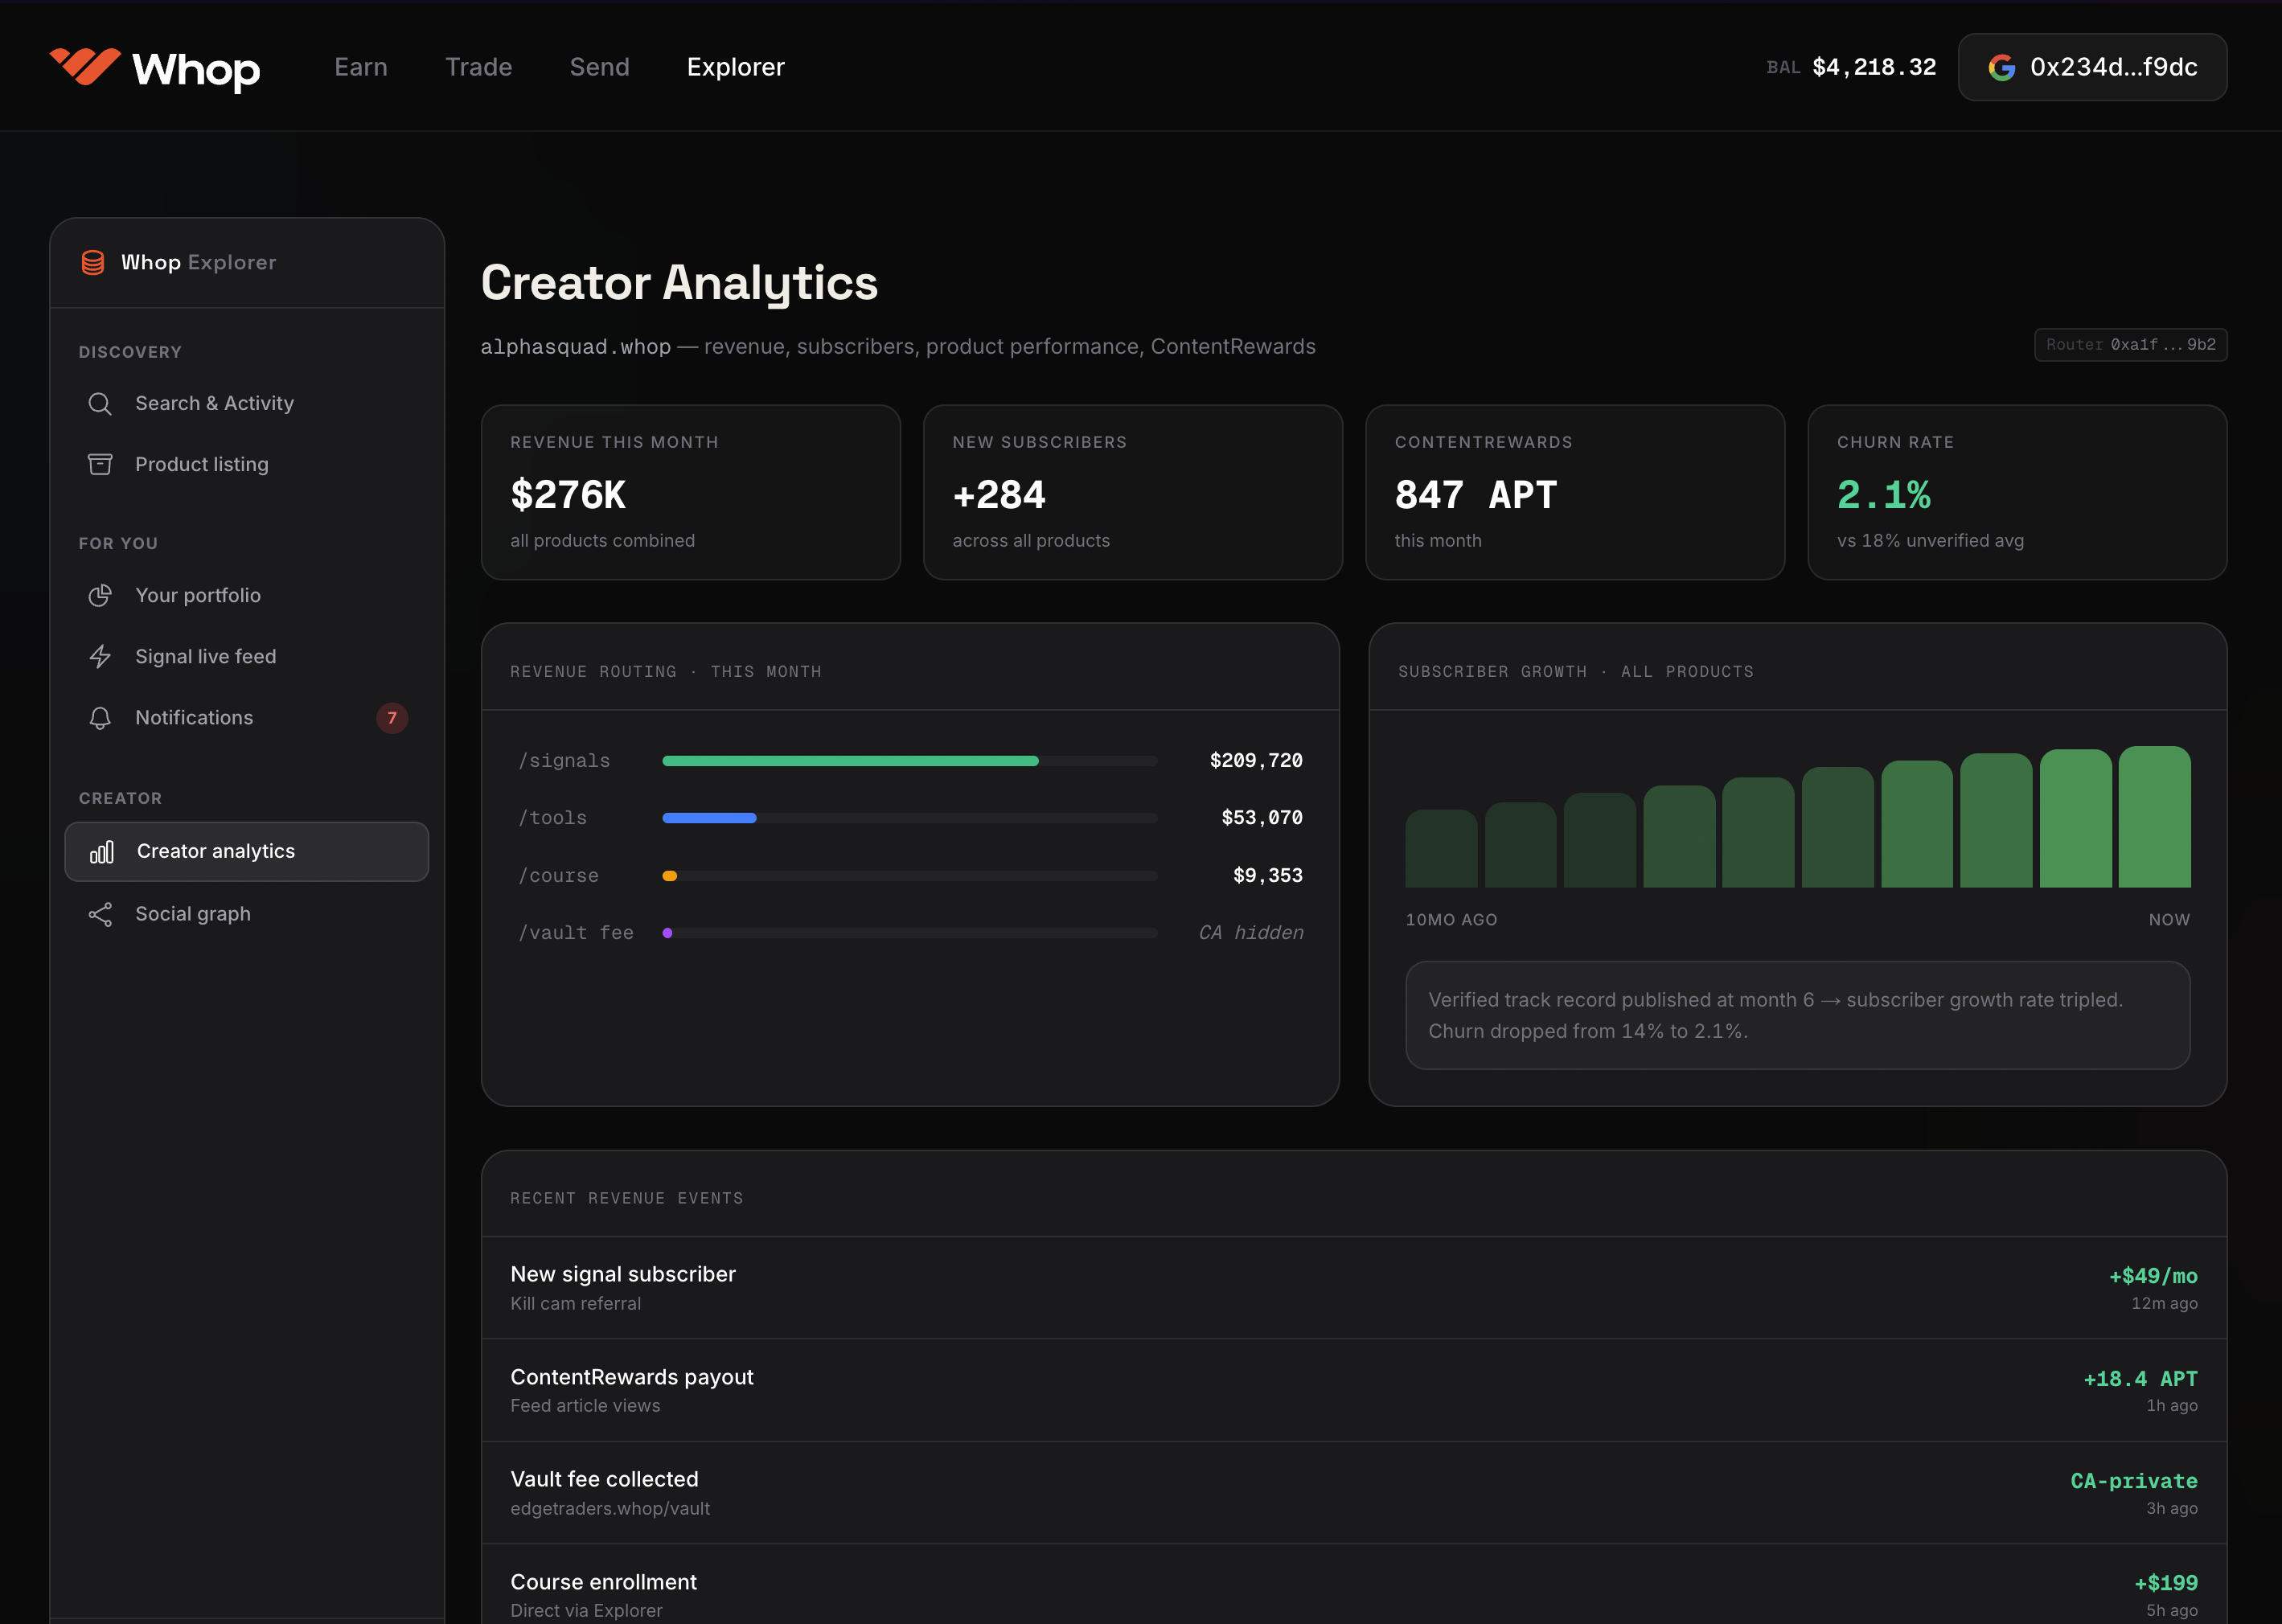
Task: Click the first 10MO AGO bar in chart
Action: [1441, 849]
